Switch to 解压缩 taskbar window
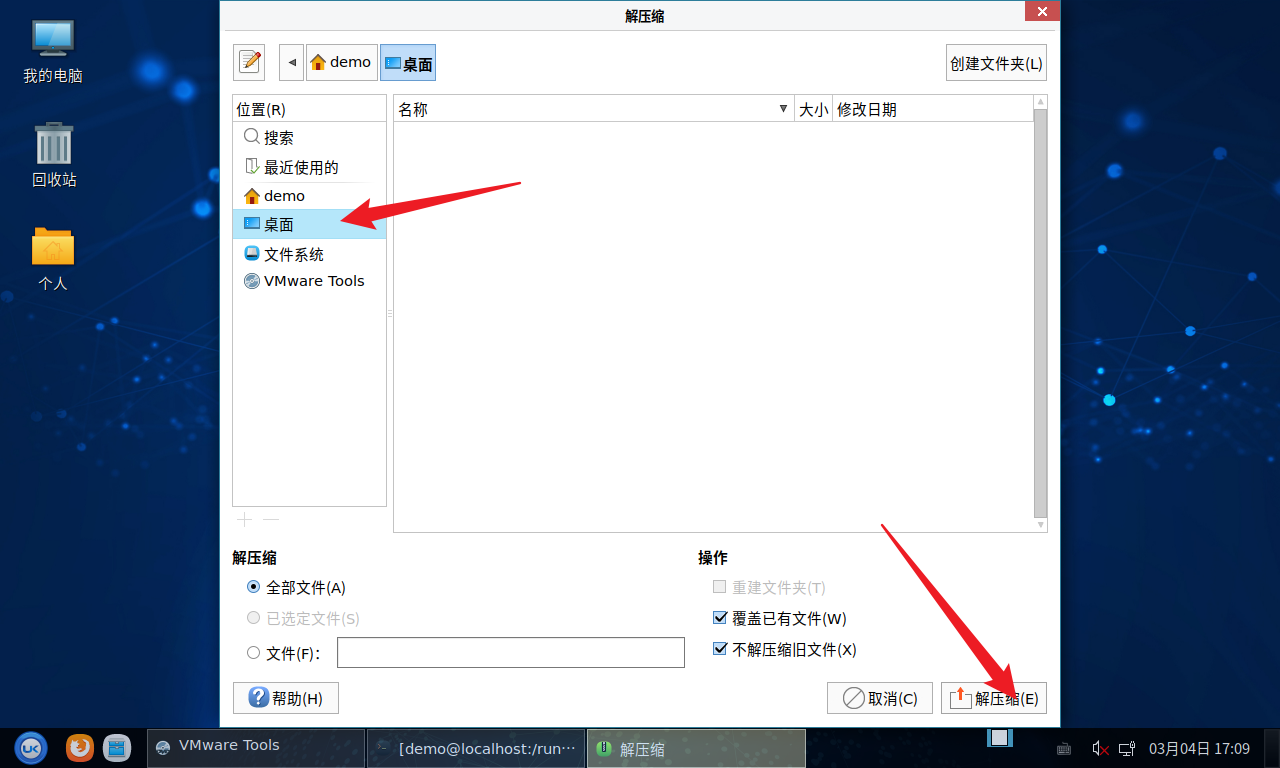Screen dimensions: 1280x768 coord(696,747)
